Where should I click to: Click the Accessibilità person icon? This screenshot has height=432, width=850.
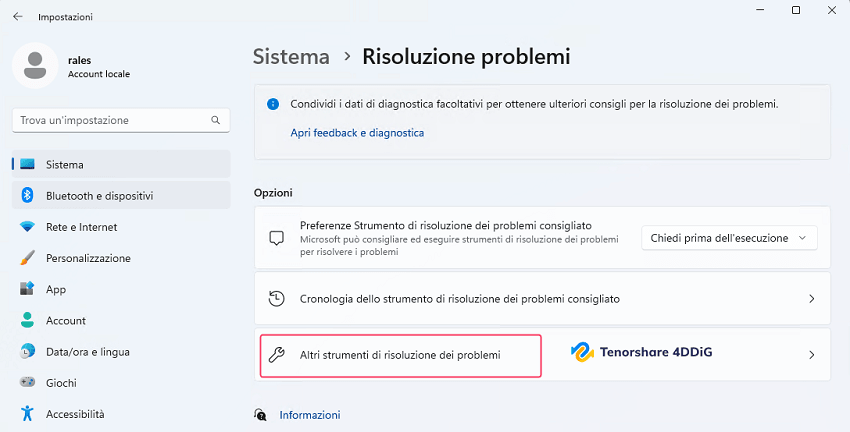(x=28, y=413)
